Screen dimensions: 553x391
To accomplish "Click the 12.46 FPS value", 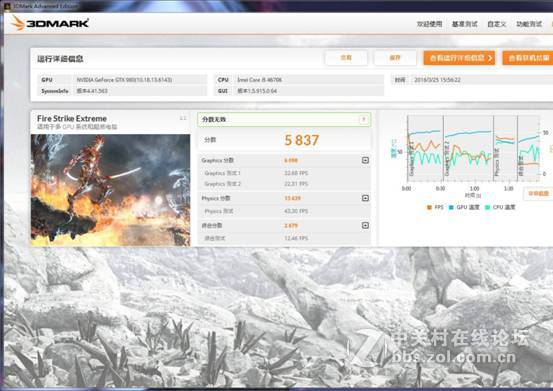I will point(296,238).
